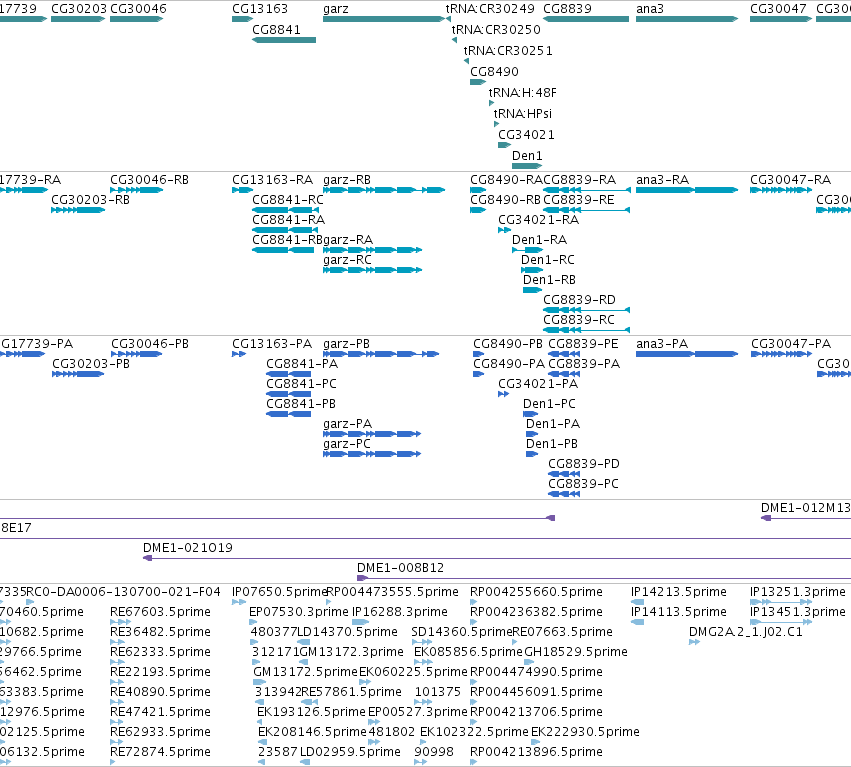Open the CG8841-RA transcript
Viewport: 851px width, 767px height.
point(285,230)
